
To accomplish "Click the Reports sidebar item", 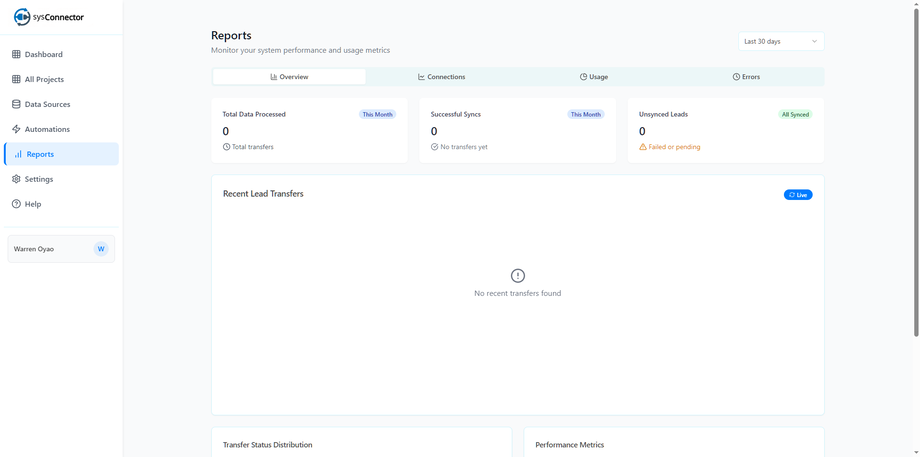I will click(61, 154).
